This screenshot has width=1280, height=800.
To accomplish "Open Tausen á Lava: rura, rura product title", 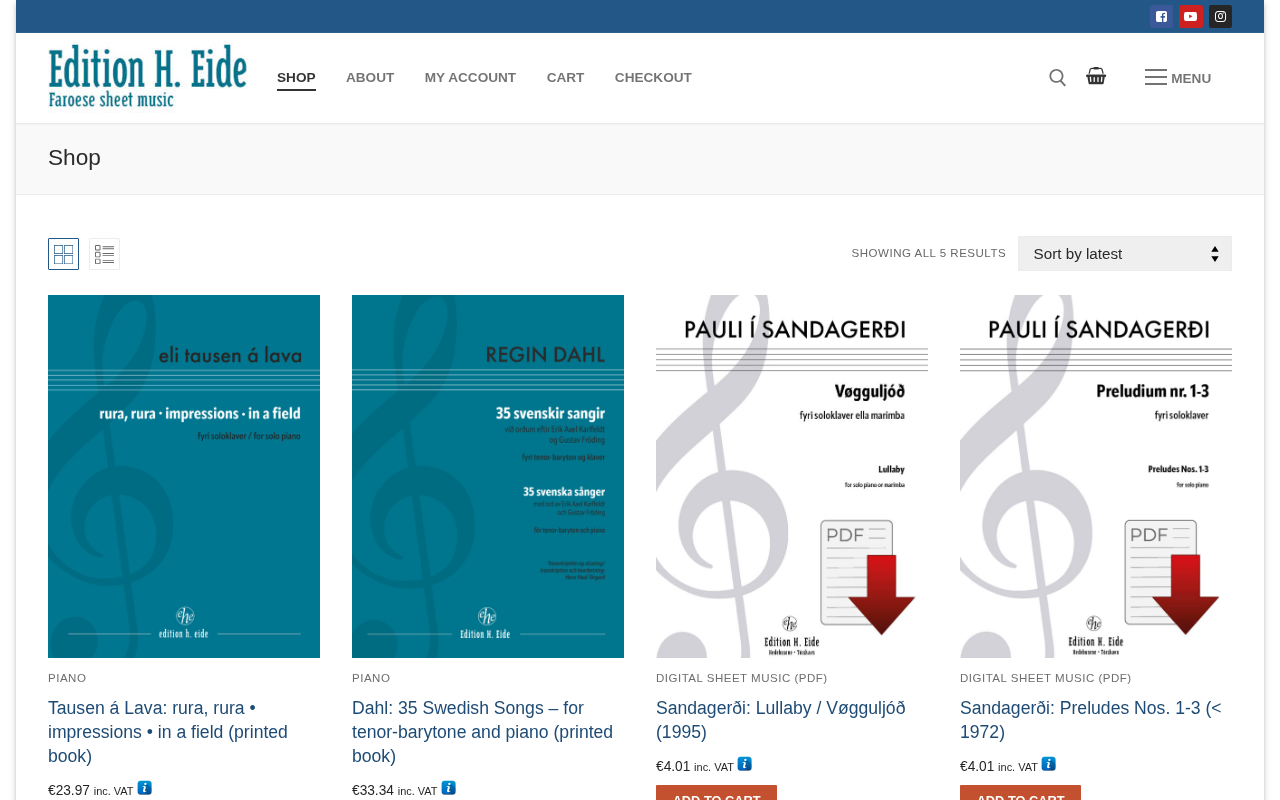I will click(168, 732).
